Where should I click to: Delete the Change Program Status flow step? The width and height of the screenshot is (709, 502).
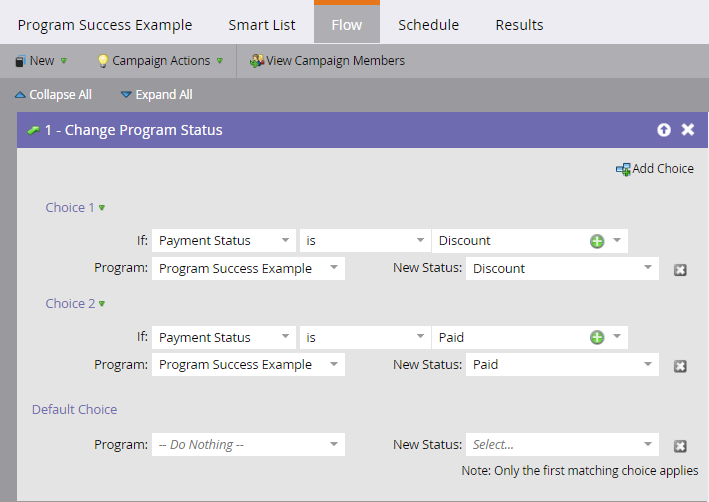pos(688,130)
